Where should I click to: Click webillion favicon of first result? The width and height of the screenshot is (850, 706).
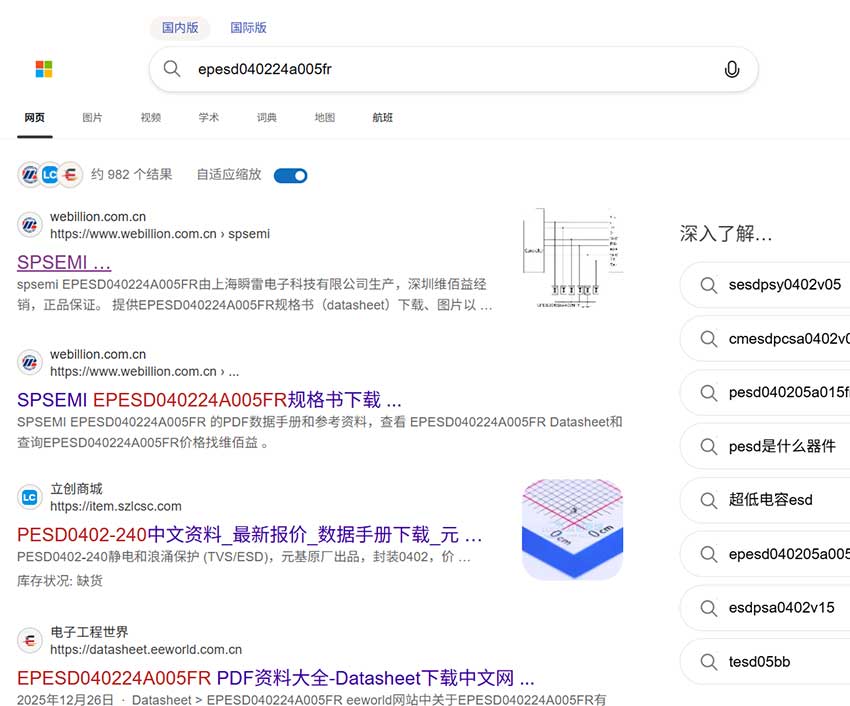point(30,225)
